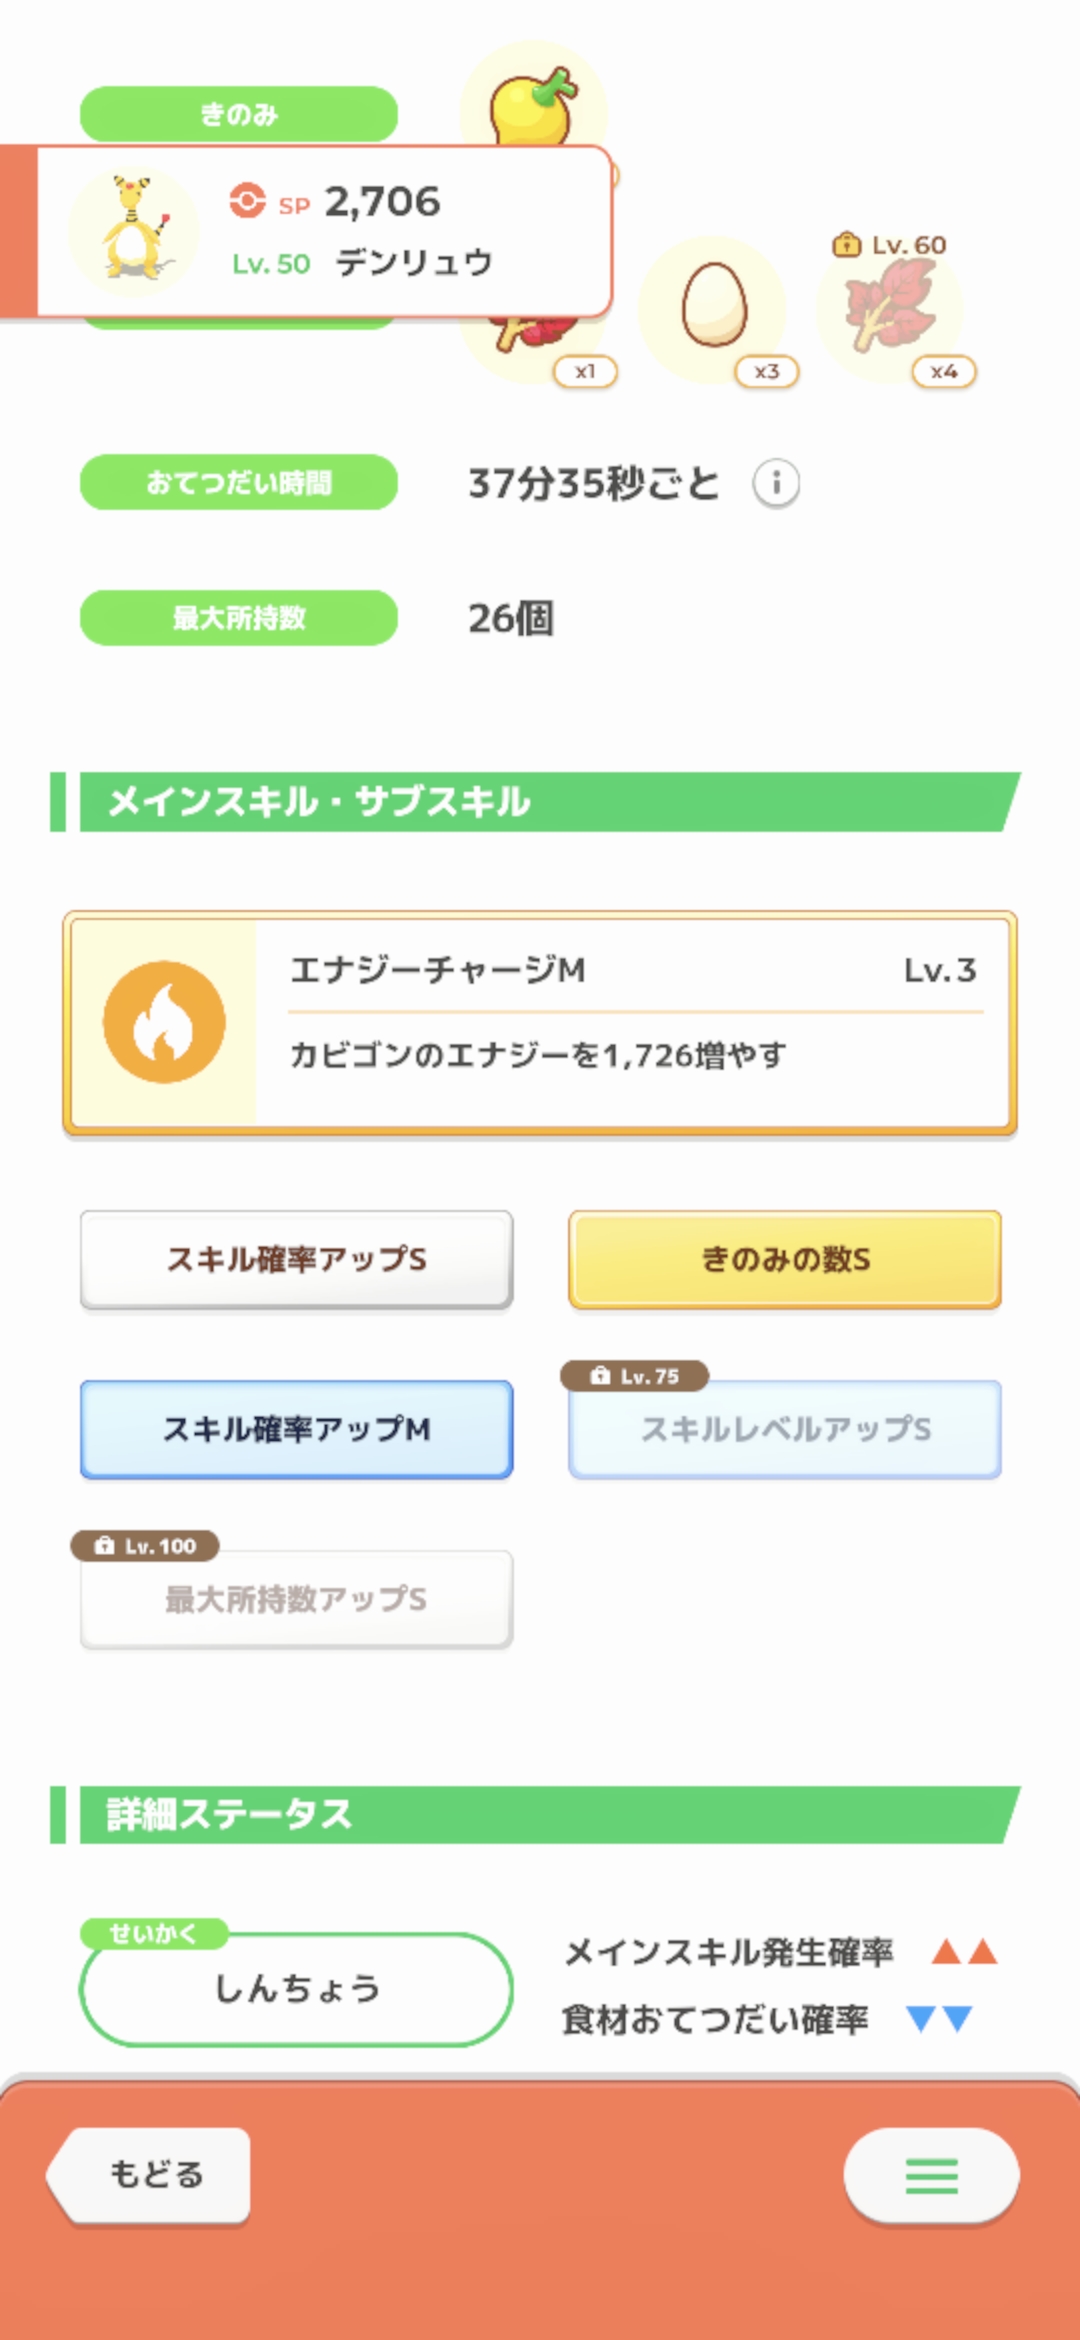Tap locked 最大所持数アップS sub skill
This screenshot has width=1080, height=2340.
(x=296, y=1599)
